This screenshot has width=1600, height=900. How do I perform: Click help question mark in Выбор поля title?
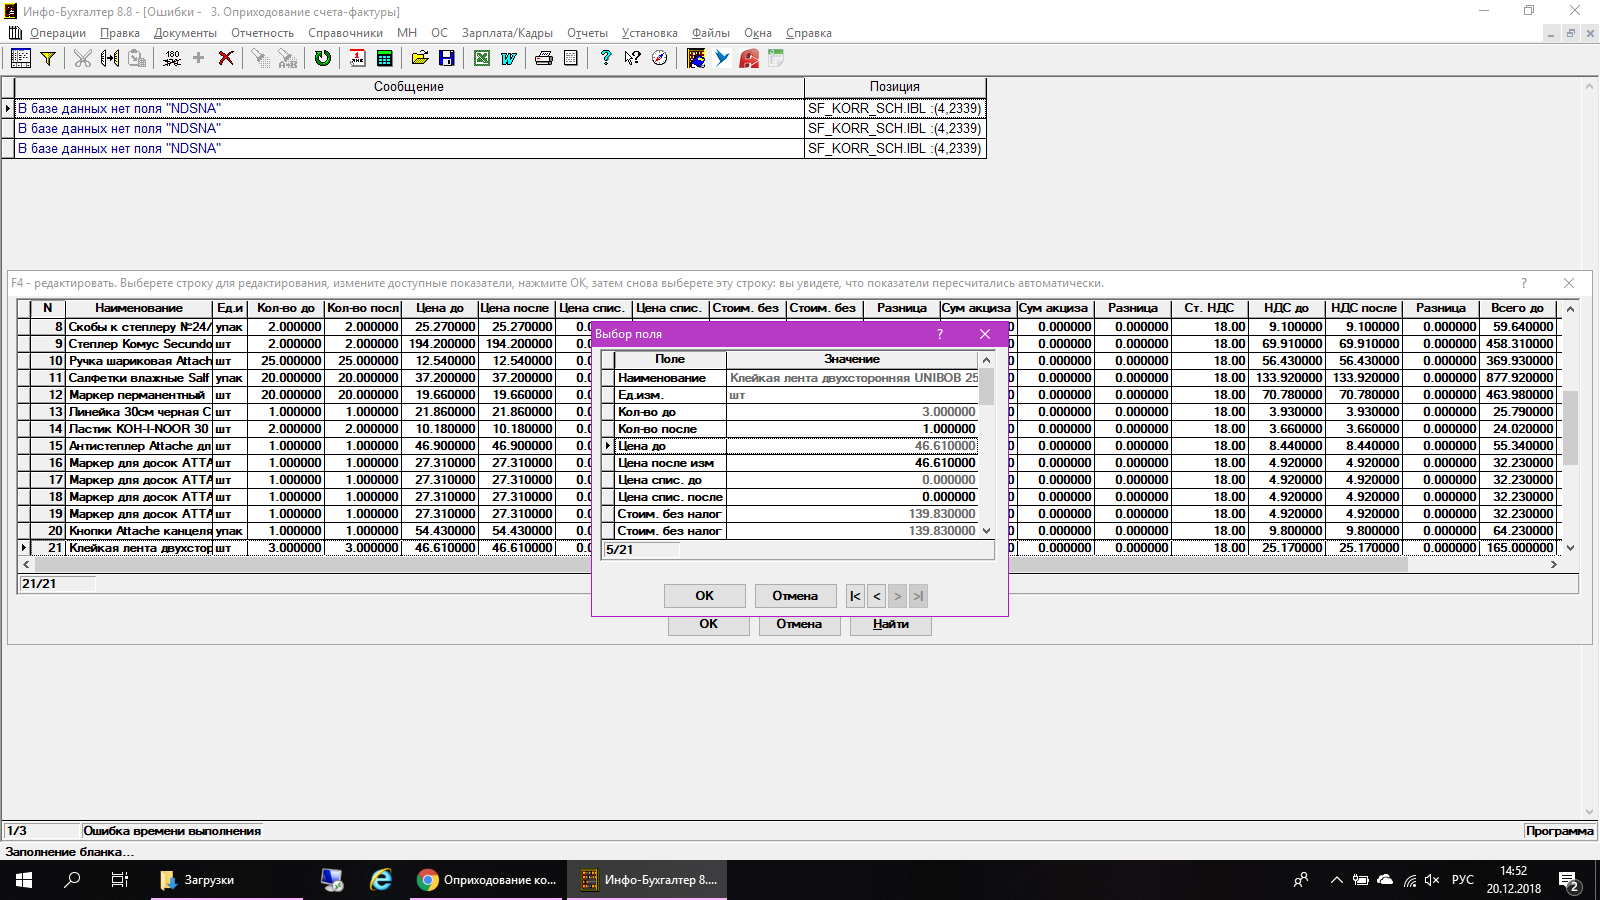coord(939,334)
